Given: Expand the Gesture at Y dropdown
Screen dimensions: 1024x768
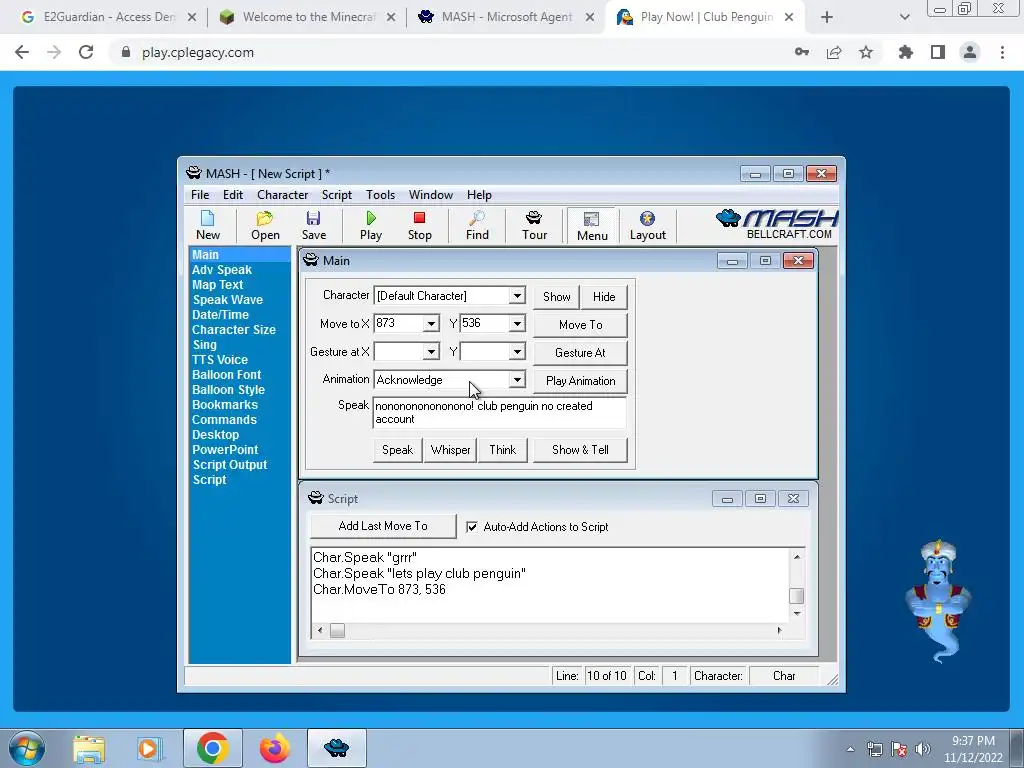Looking at the screenshot, I should coord(517,352).
